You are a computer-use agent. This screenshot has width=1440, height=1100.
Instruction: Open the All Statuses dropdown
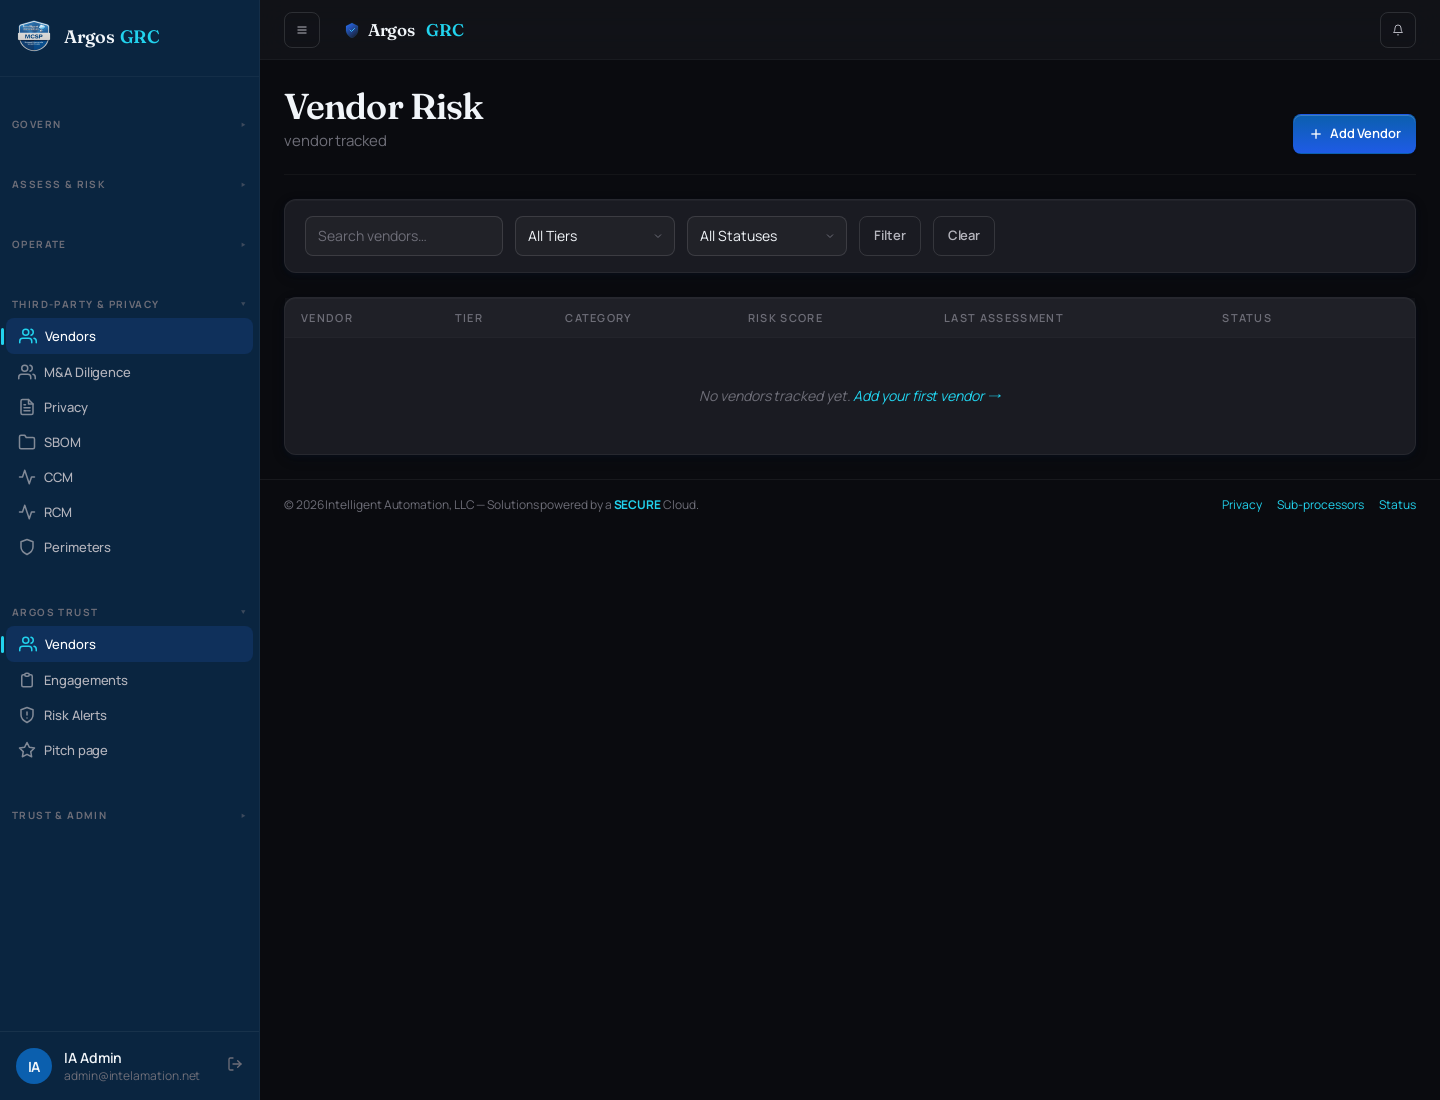coord(767,236)
